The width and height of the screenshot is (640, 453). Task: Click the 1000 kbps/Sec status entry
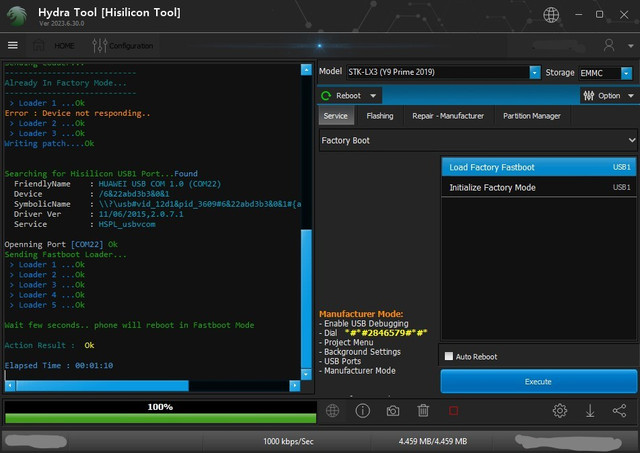(x=288, y=441)
